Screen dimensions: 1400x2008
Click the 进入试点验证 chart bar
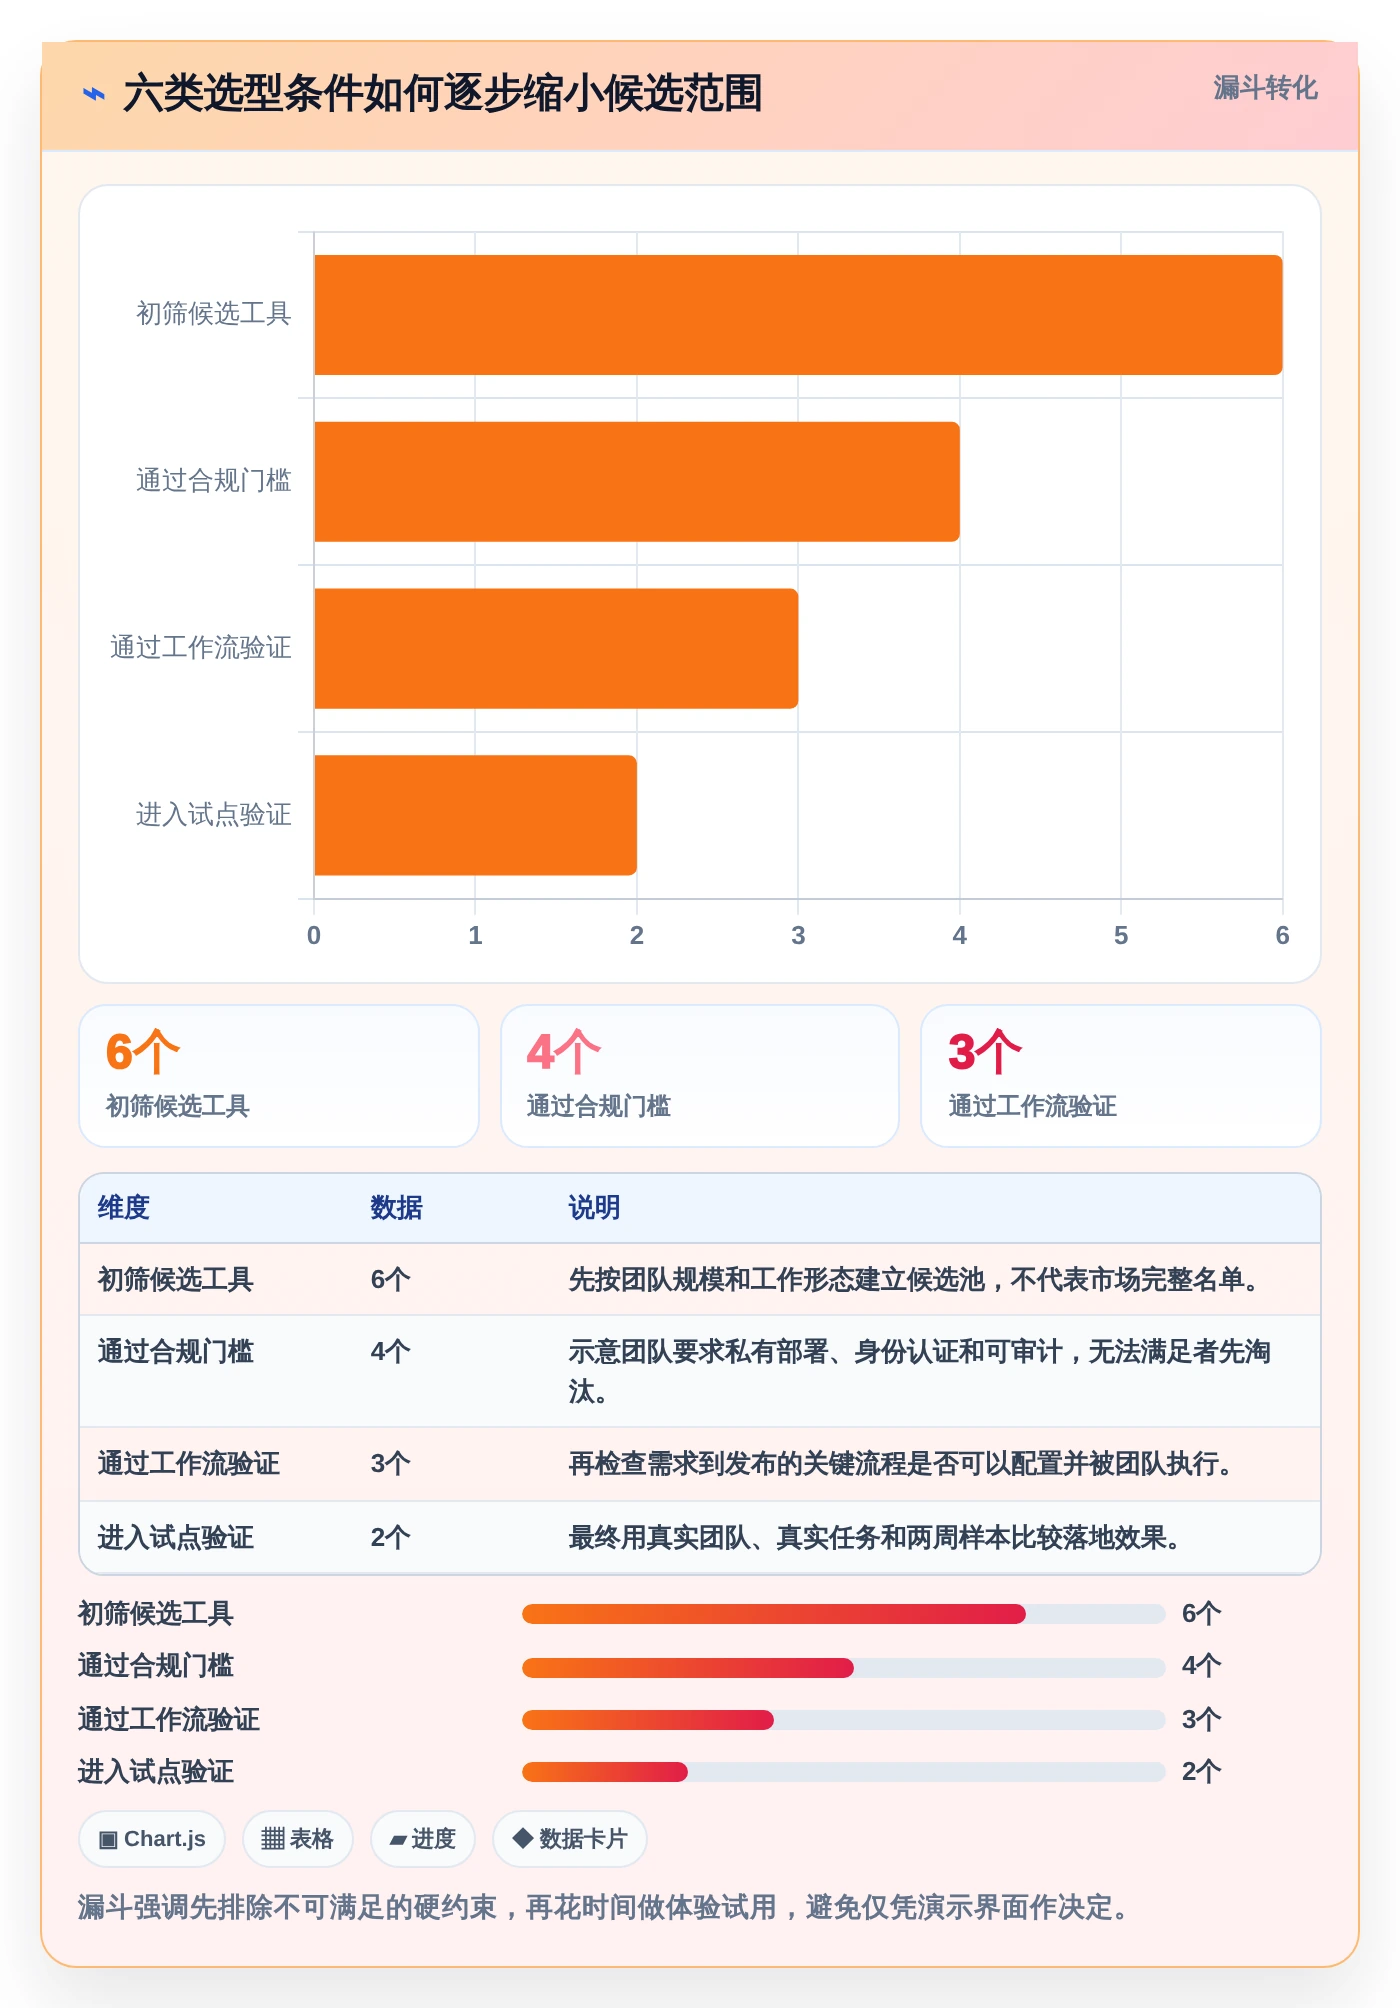475,815
